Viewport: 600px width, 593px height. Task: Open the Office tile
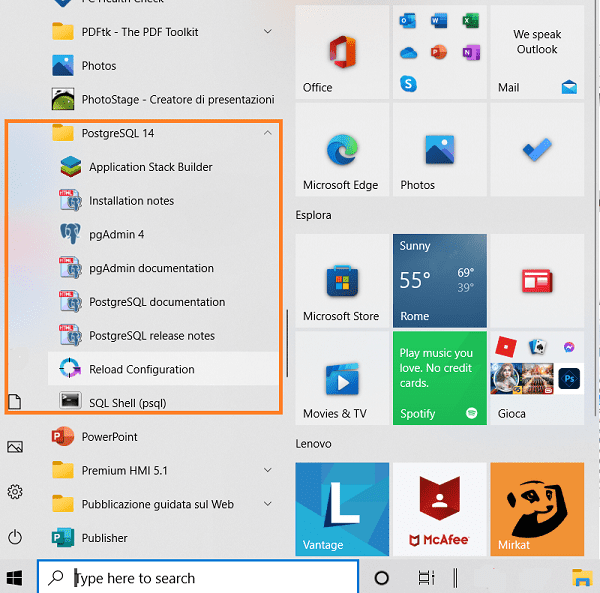(342, 52)
